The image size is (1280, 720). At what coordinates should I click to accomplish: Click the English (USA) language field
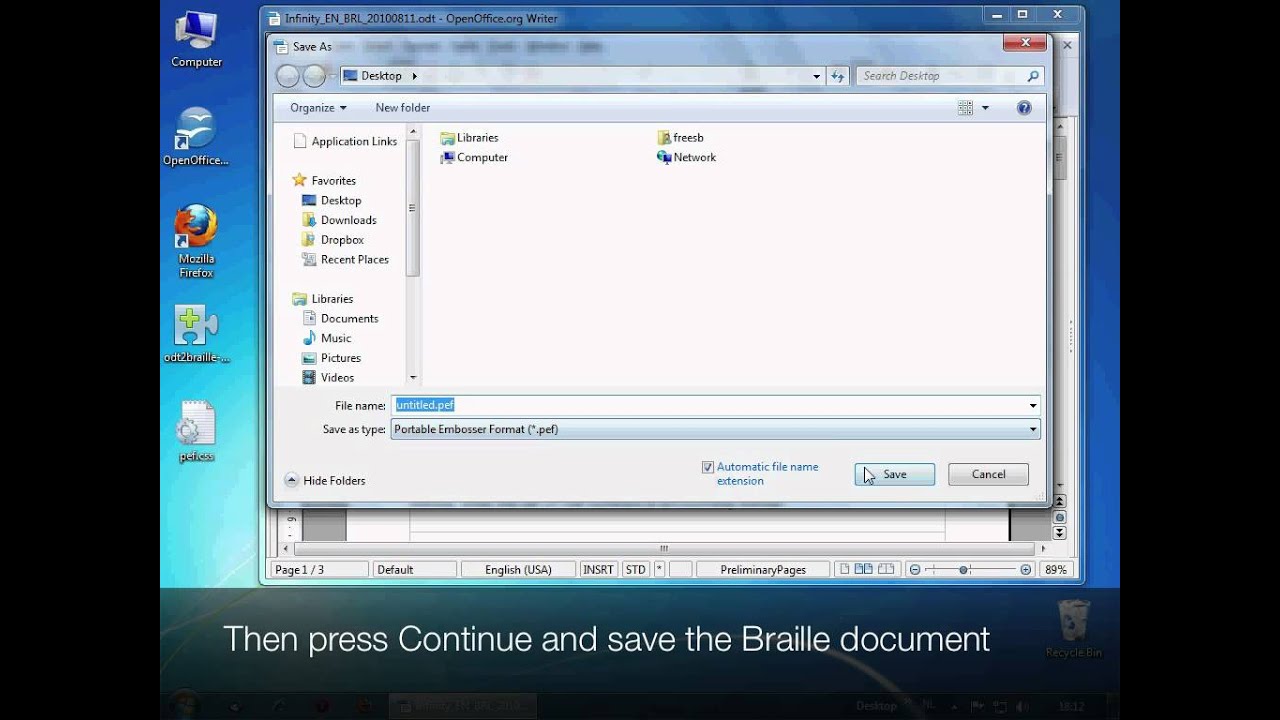pos(518,570)
